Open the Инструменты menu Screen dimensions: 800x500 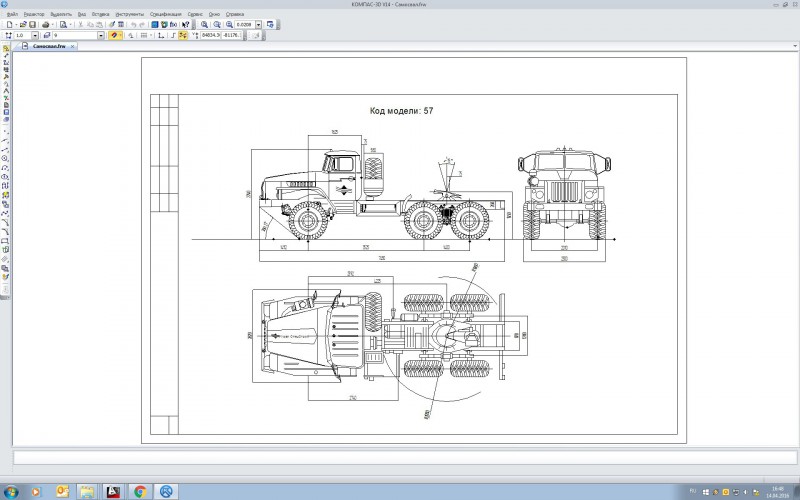(x=129, y=14)
